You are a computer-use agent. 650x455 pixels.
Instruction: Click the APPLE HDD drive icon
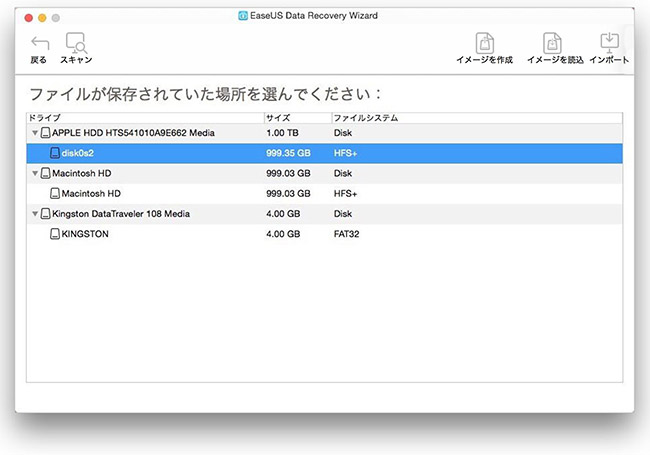[46, 133]
